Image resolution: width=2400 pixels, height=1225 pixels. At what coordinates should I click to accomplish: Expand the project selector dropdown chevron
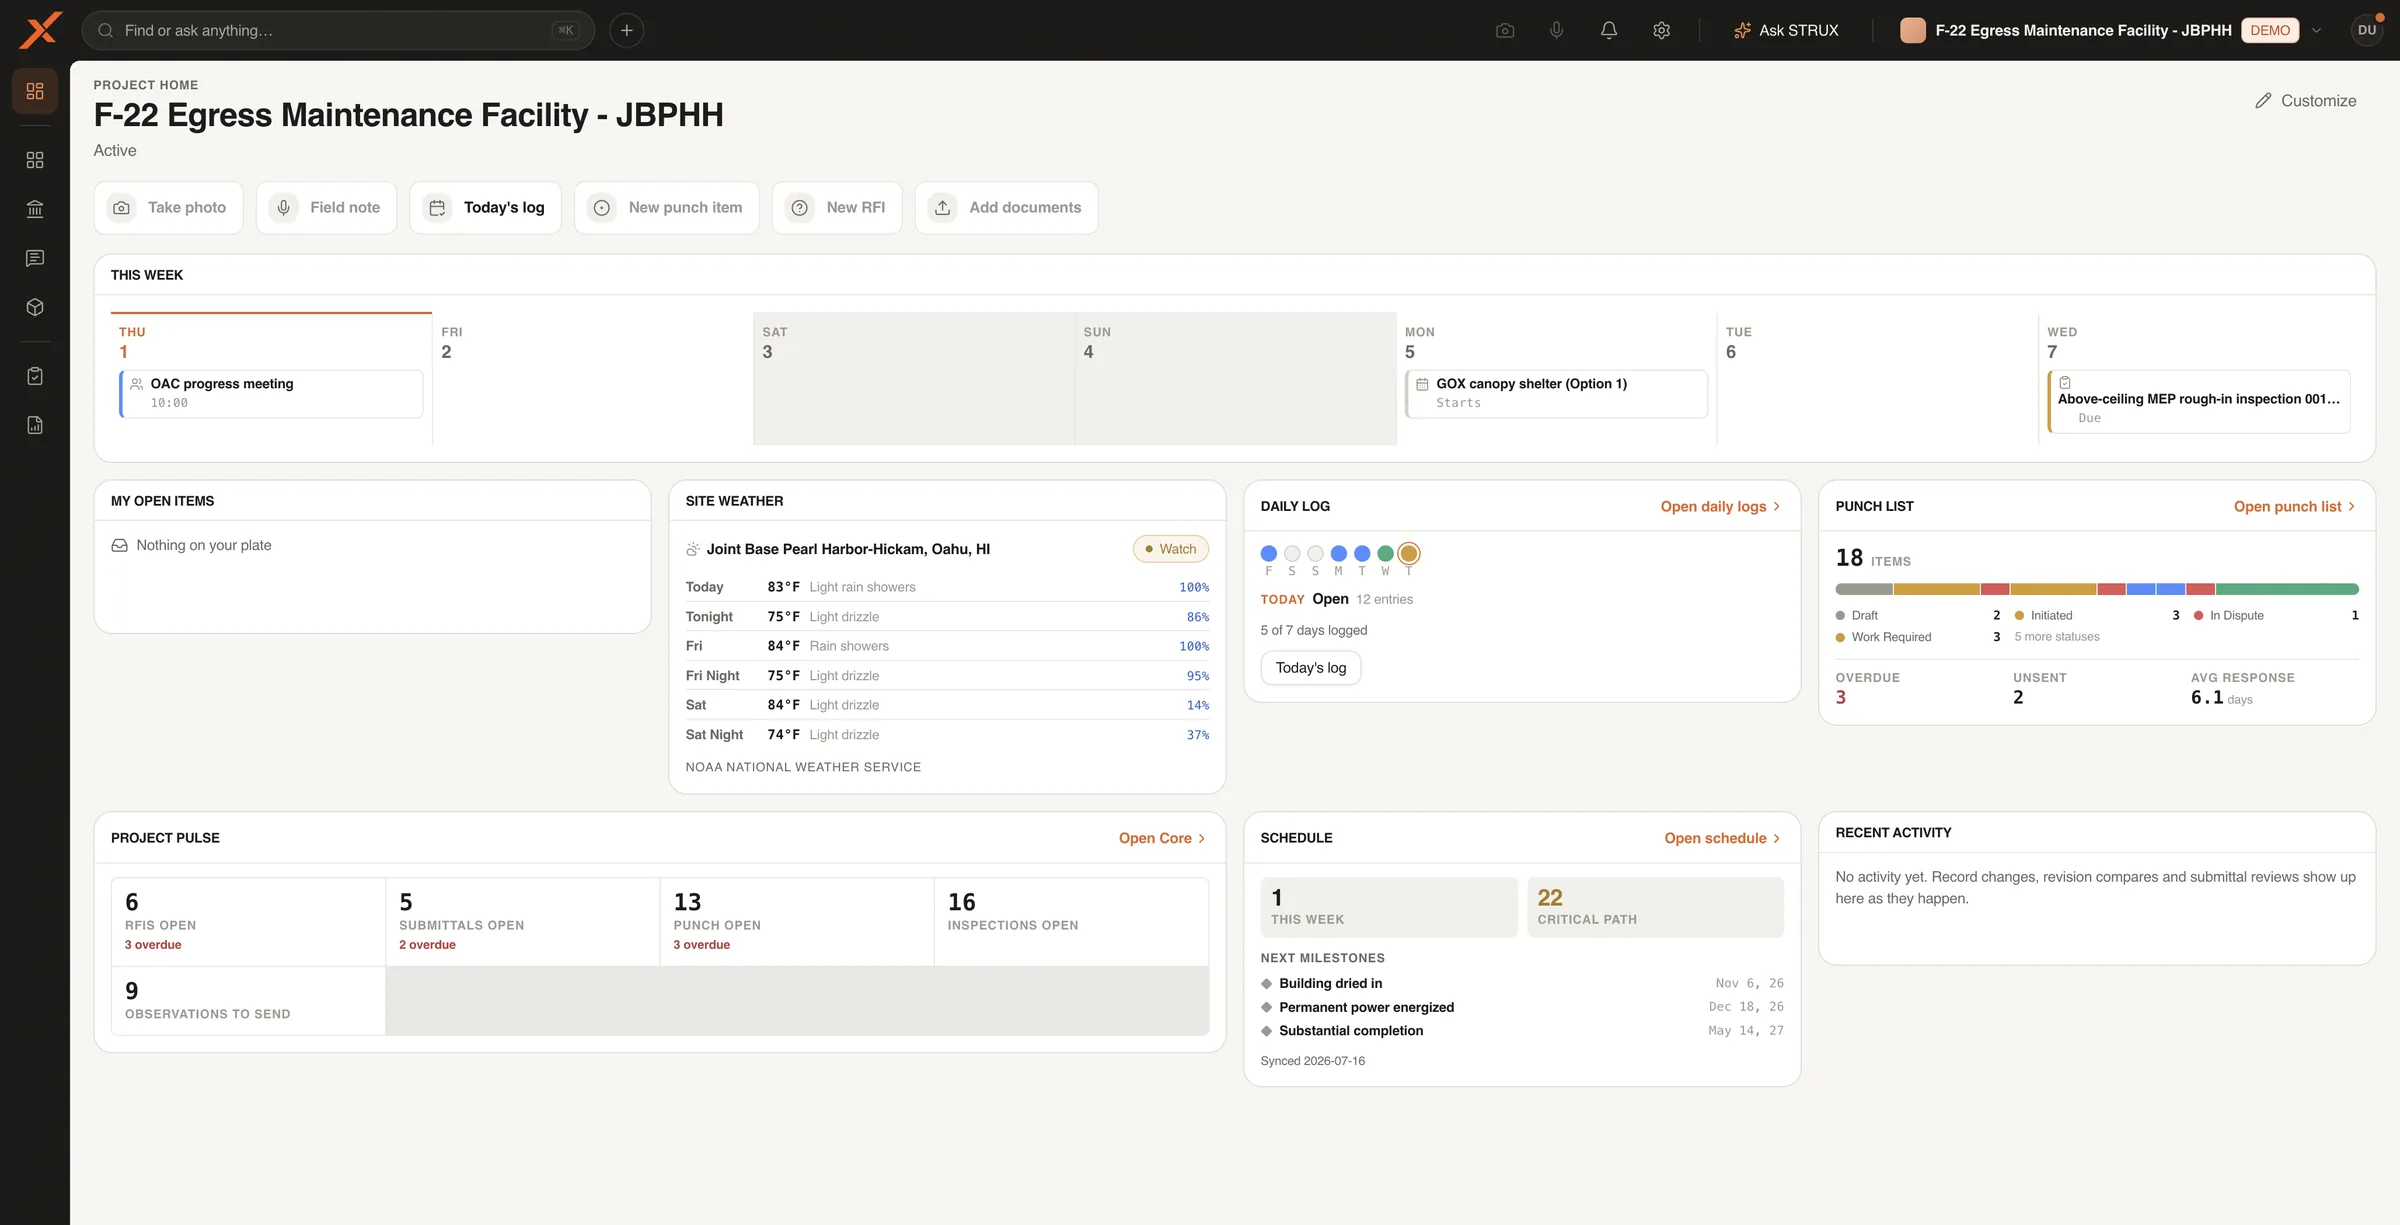[x=2317, y=31]
